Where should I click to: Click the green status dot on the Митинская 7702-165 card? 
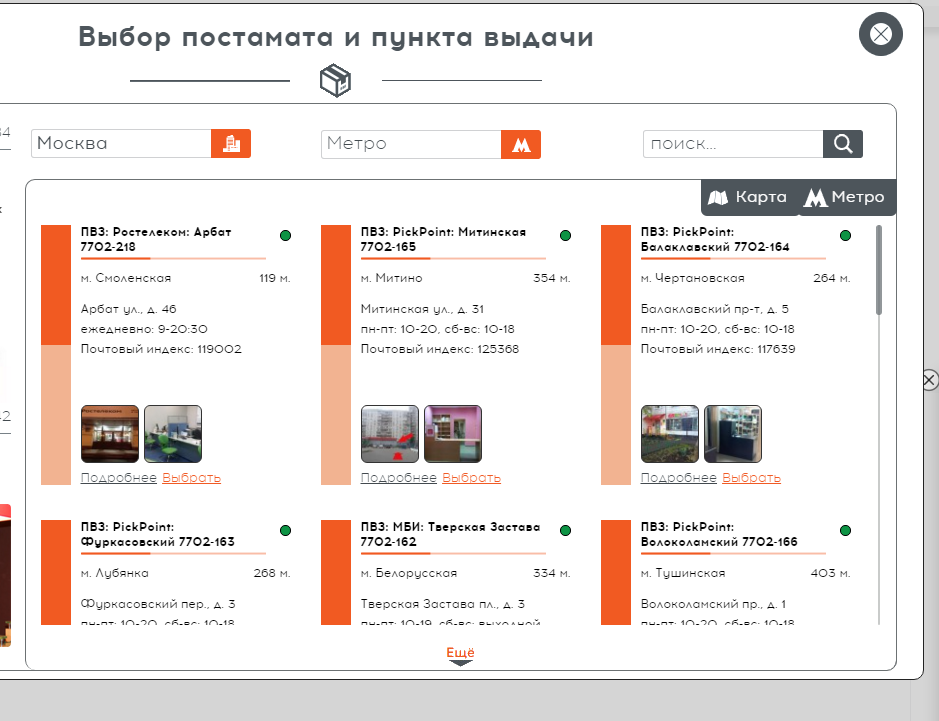tap(566, 235)
